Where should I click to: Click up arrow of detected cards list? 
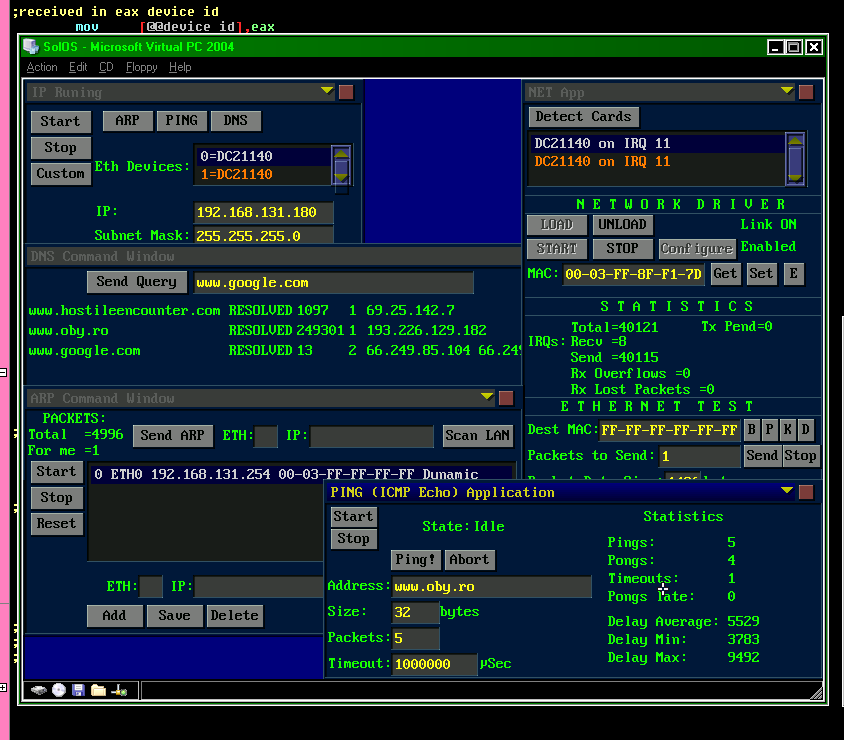[x=795, y=140]
